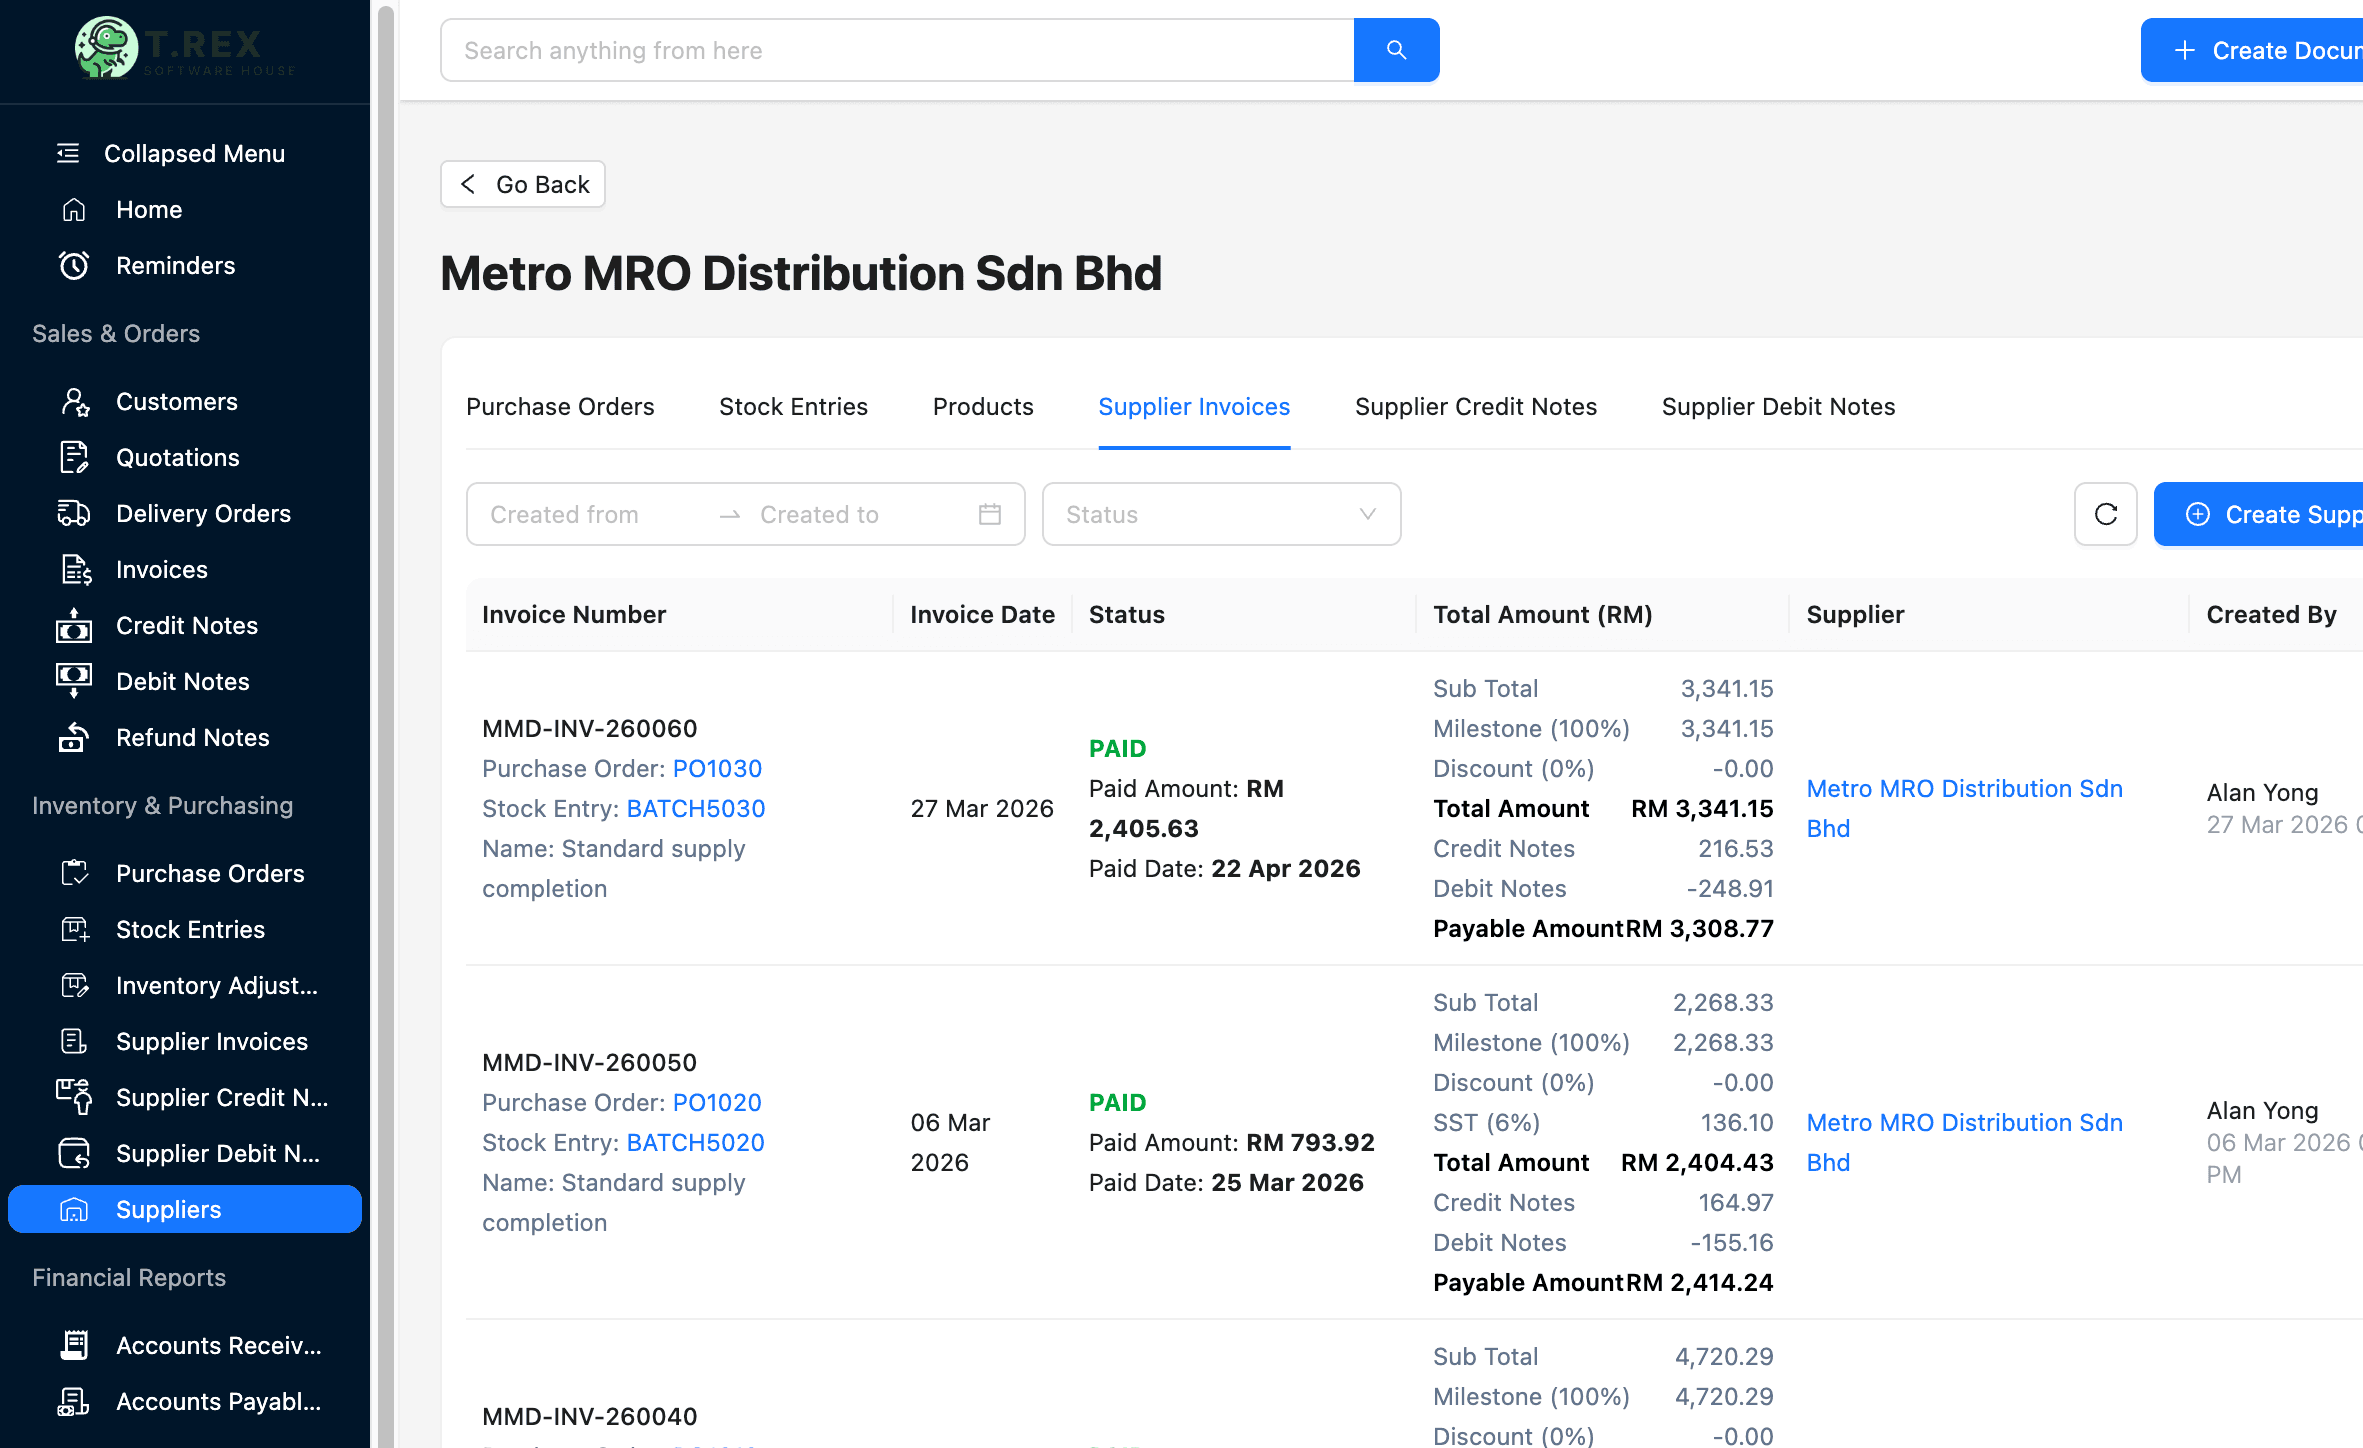Click the Delivery Orders truck icon

pos(74,513)
